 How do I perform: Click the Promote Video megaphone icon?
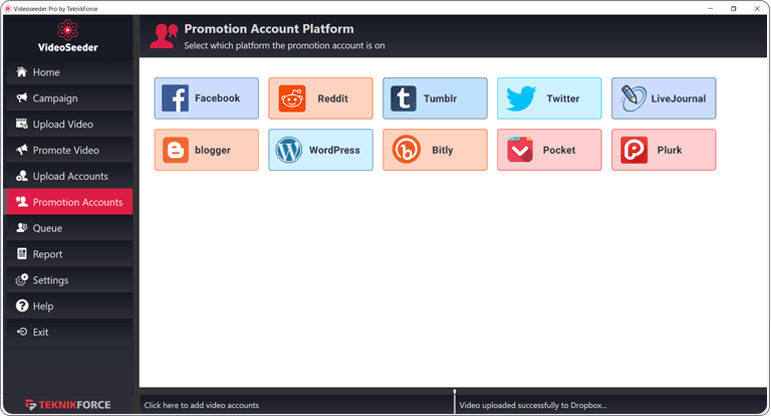tap(22, 149)
